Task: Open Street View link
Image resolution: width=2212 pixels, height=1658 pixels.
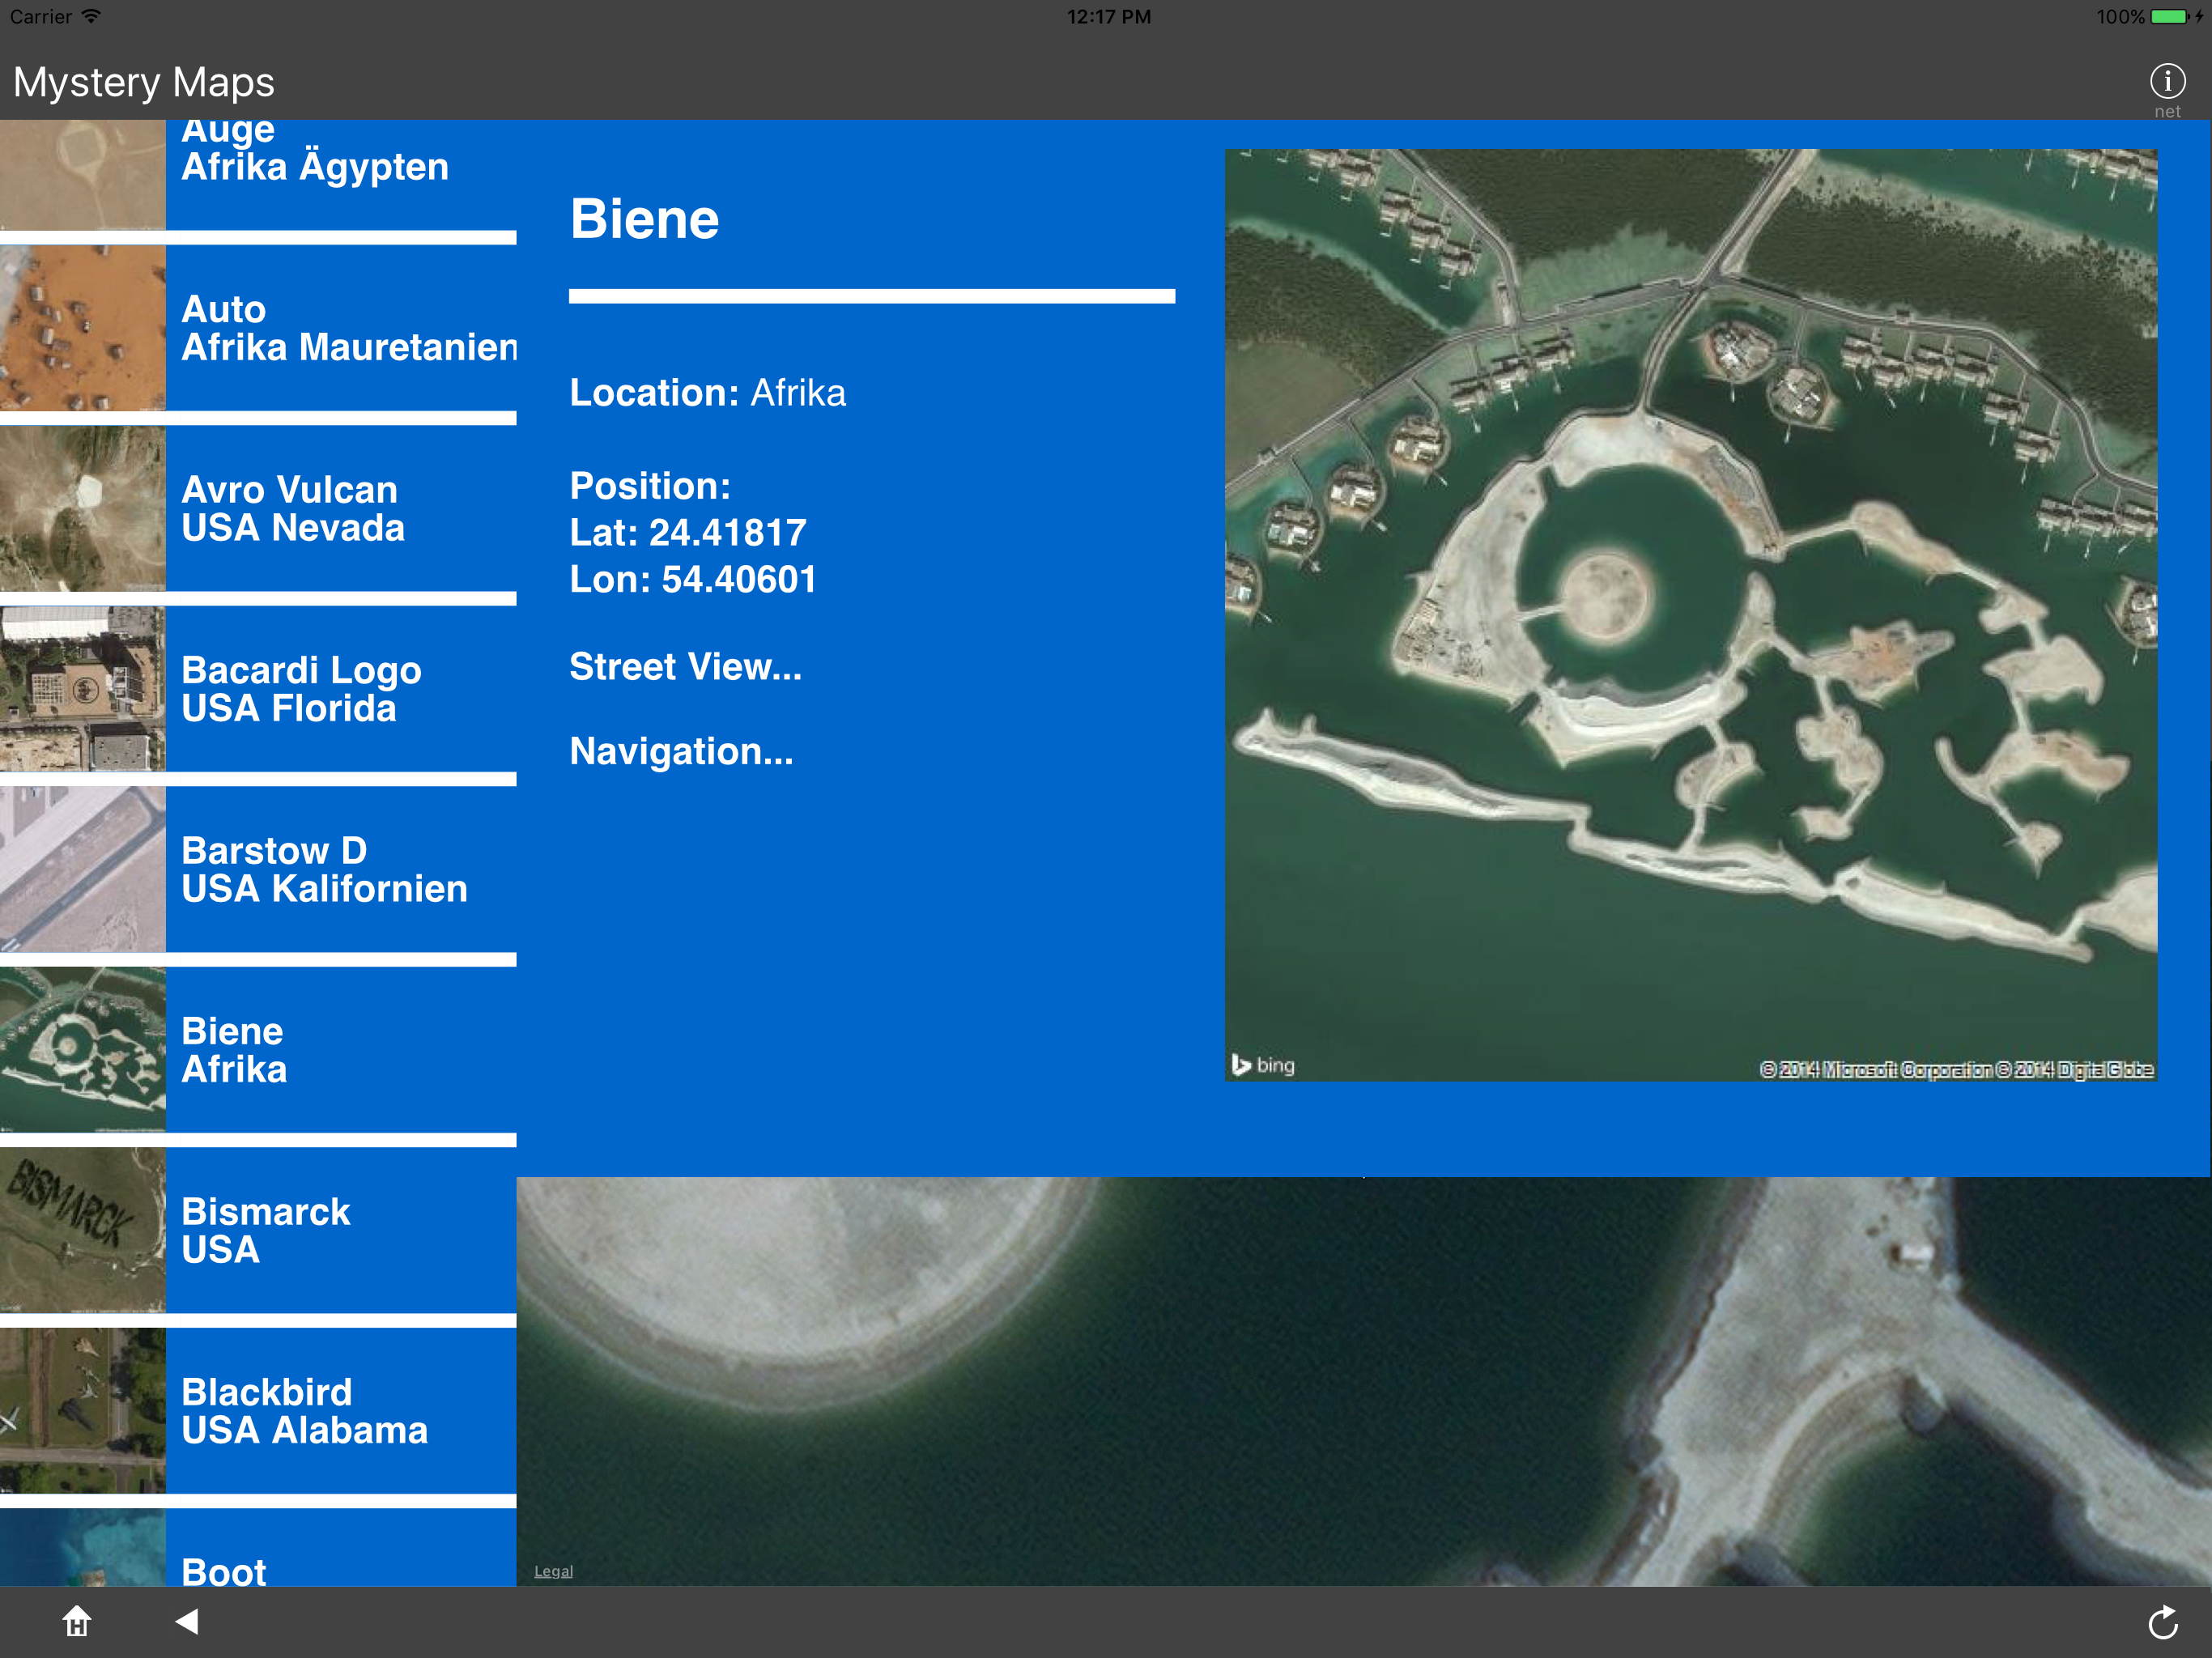Action: click(685, 667)
